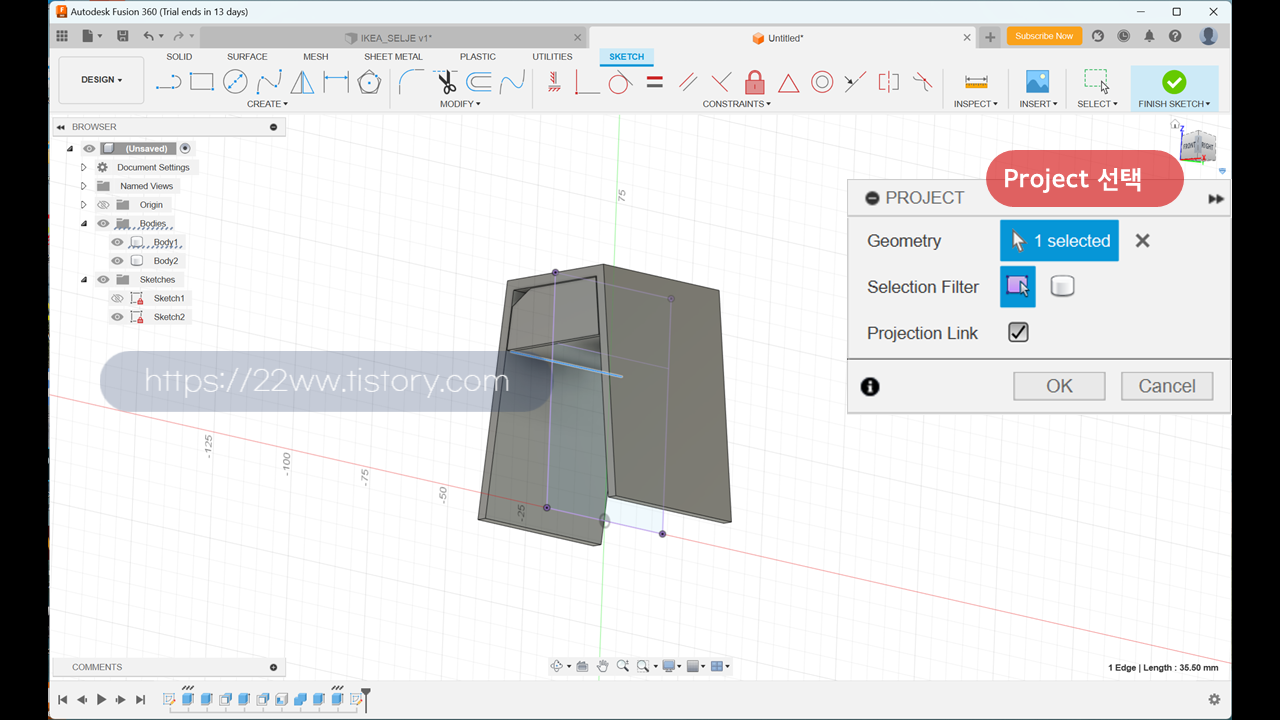Toggle visibility of the Sketches folder
The image size is (1280, 720).
click(x=103, y=280)
